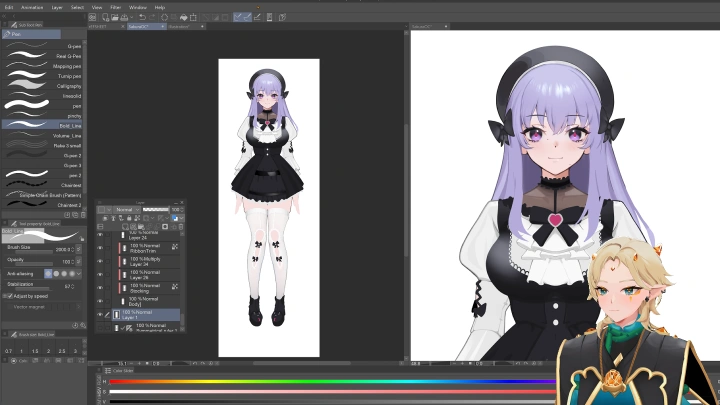Open the Clip Studio launcher icon
The height and width of the screenshot is (405, 720).
(x=92, y=17)
